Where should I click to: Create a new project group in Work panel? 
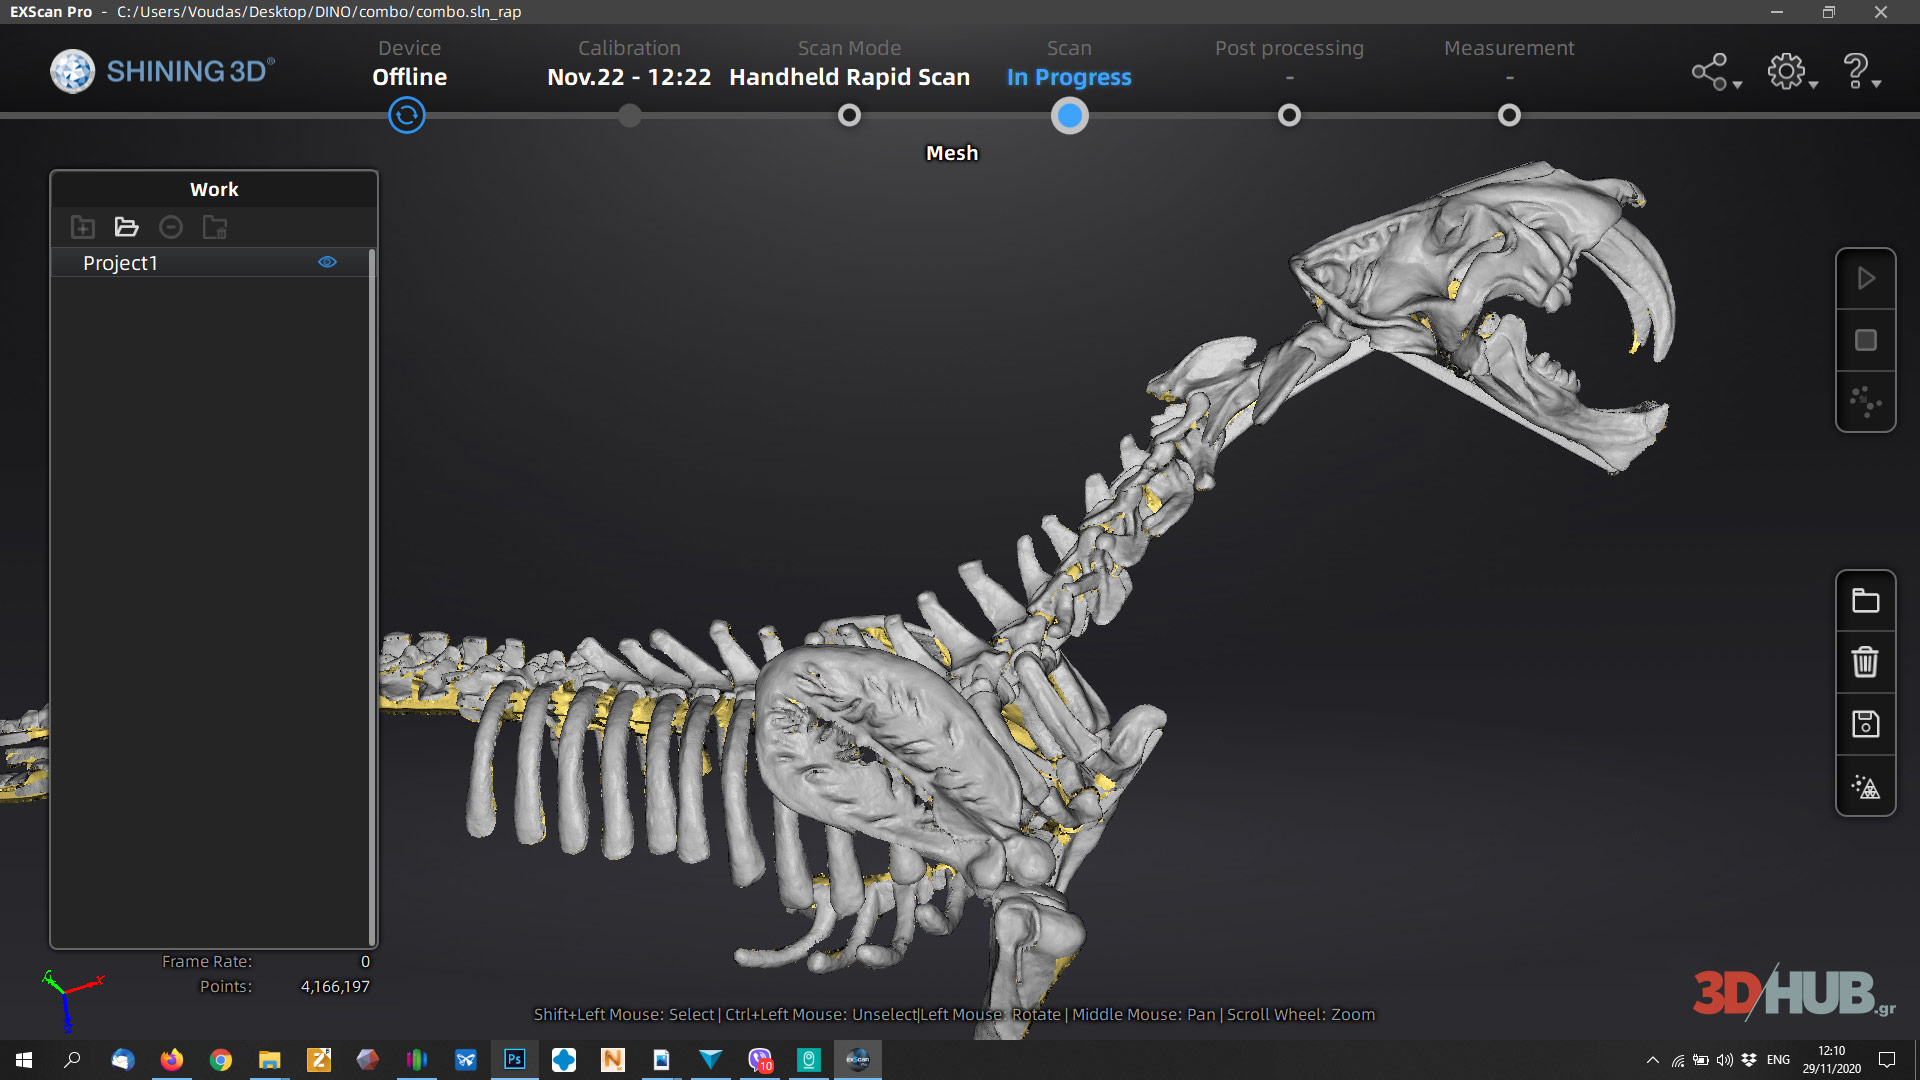coord(82,227)
